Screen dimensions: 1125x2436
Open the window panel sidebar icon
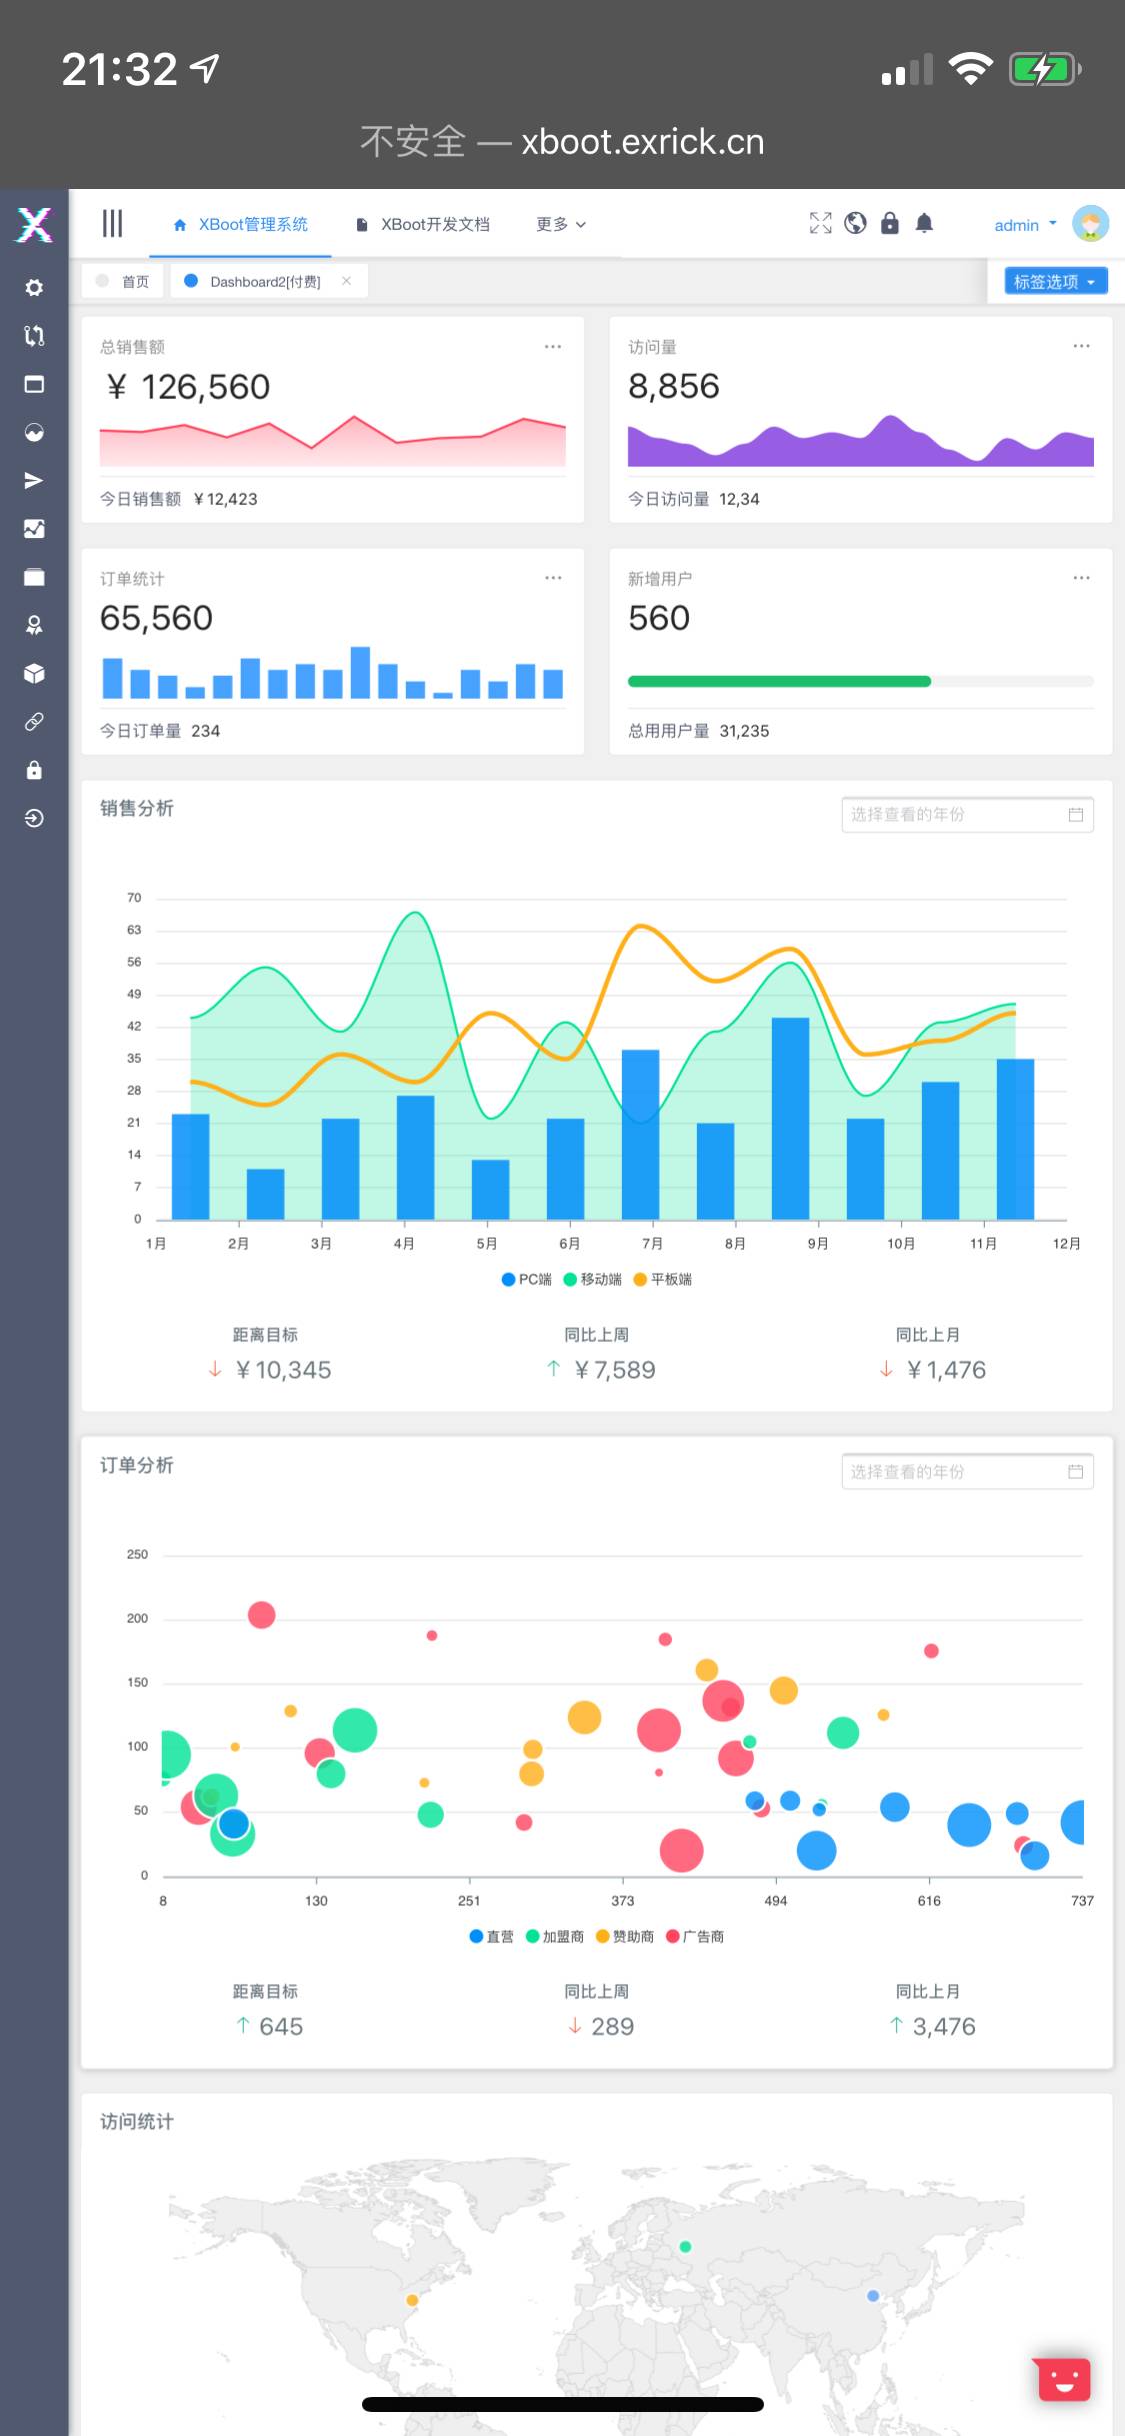pyautogui.click(x=34, y=384)
